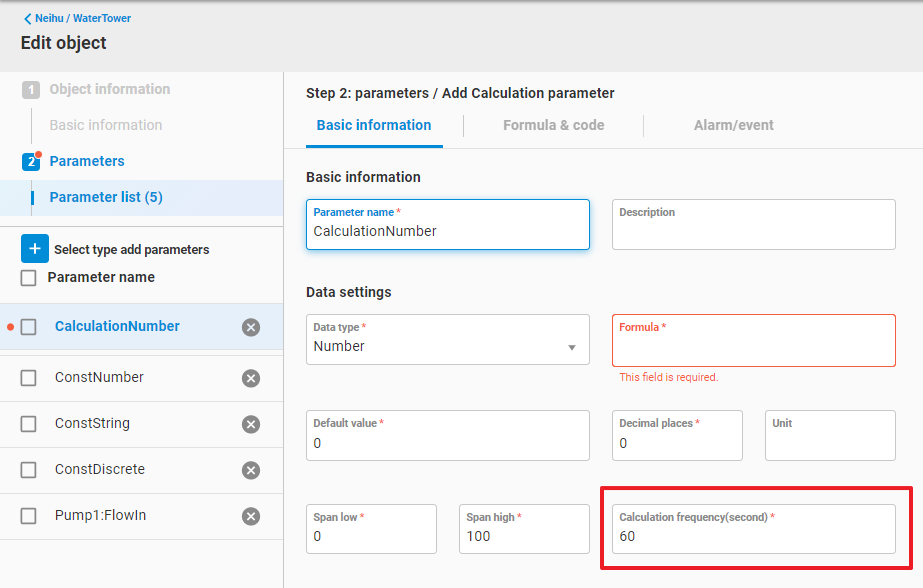Open the Data type dropdown

click(447, 340)
